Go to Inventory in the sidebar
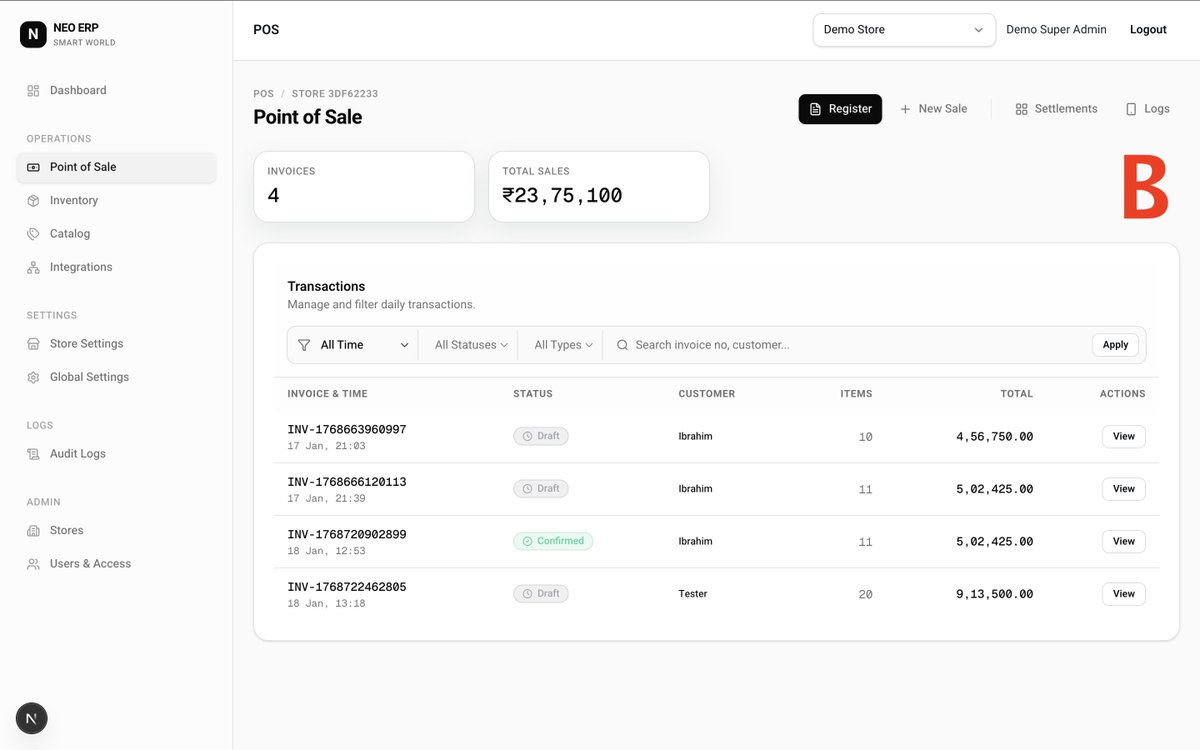The width and height of the screenshot is (1200, 750). (116, 200)
